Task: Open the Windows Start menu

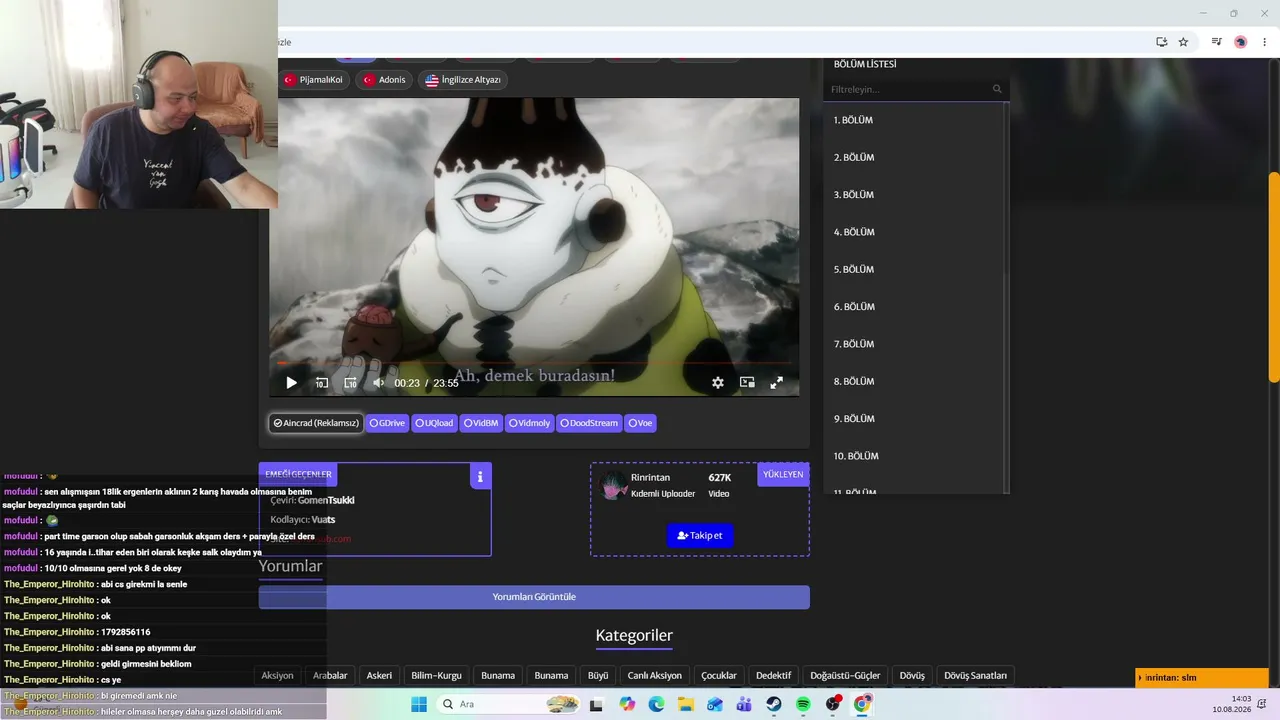Action: [419, 704]
